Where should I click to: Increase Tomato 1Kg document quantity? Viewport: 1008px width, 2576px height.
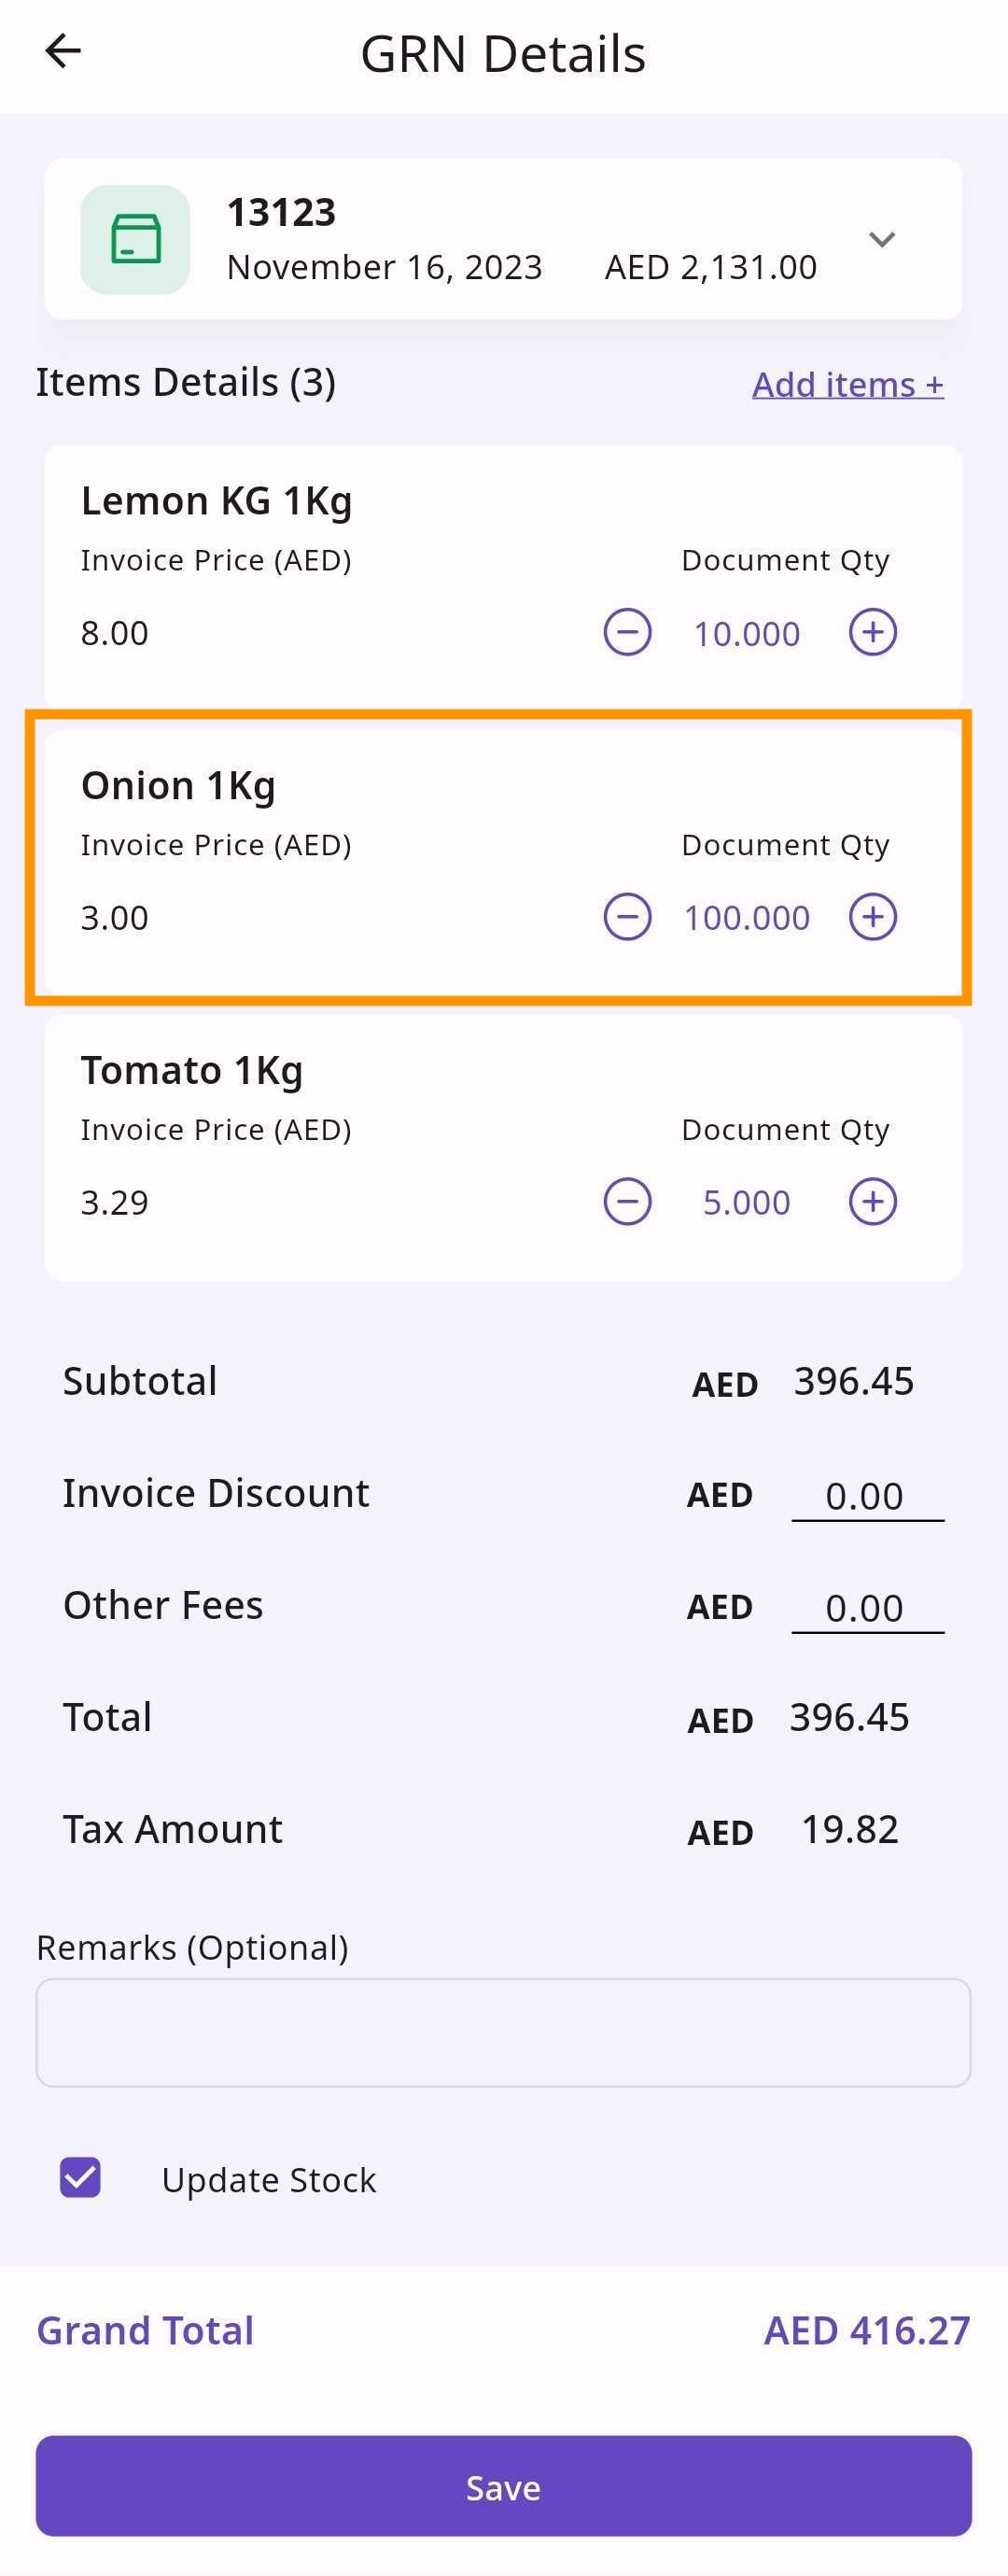872,1201
